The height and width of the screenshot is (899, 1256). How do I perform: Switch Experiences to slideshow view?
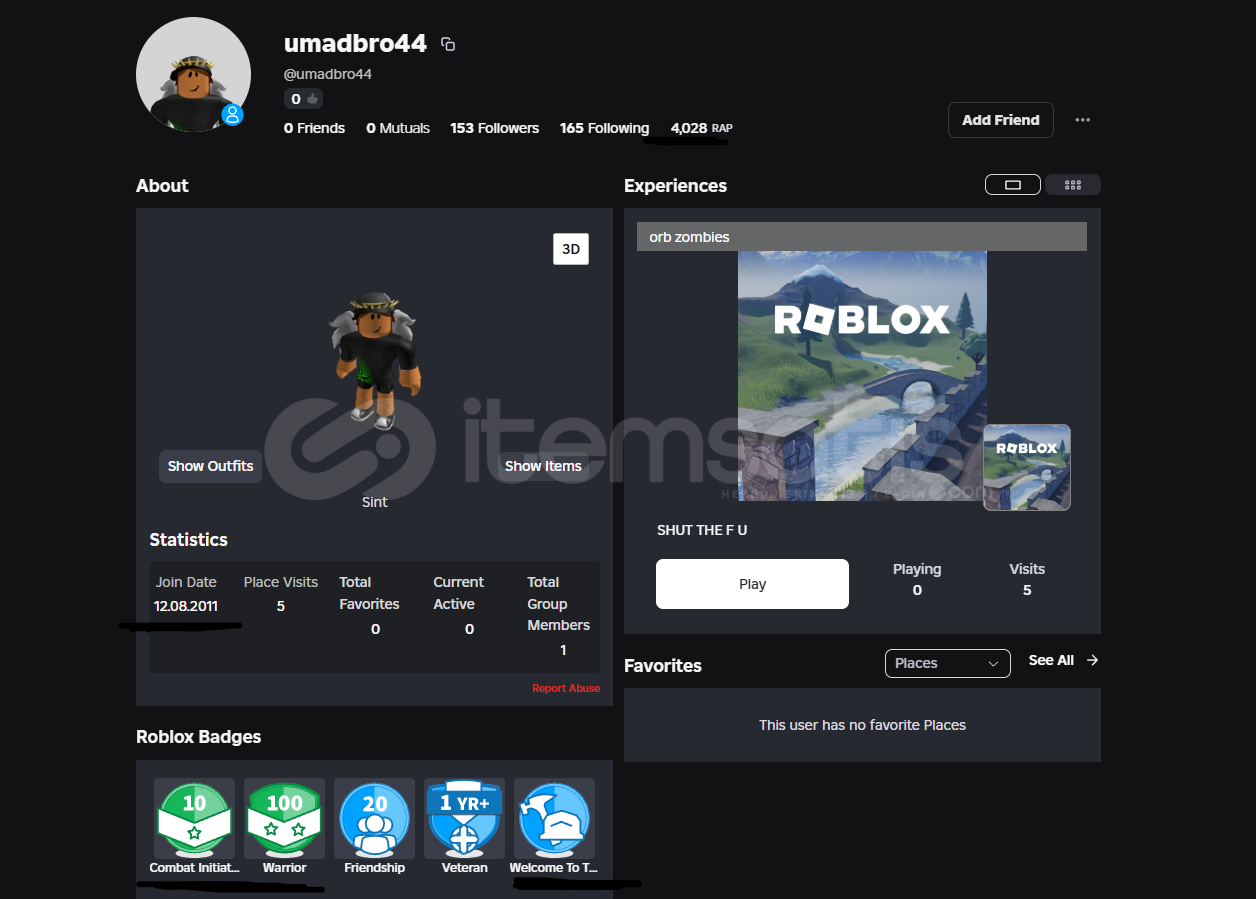point(1013,185)
